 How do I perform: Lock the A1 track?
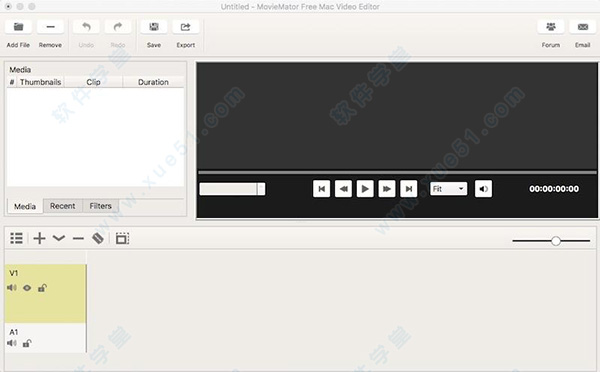point(26,343)
